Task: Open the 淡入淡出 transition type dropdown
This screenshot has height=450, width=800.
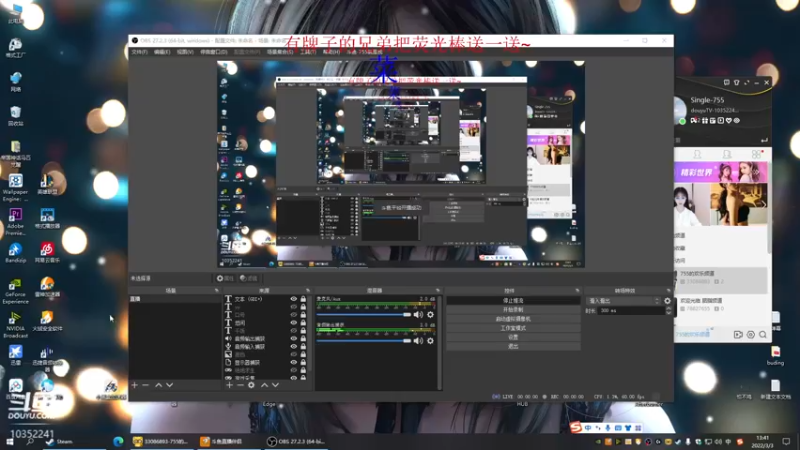Action: pos(624,301)
